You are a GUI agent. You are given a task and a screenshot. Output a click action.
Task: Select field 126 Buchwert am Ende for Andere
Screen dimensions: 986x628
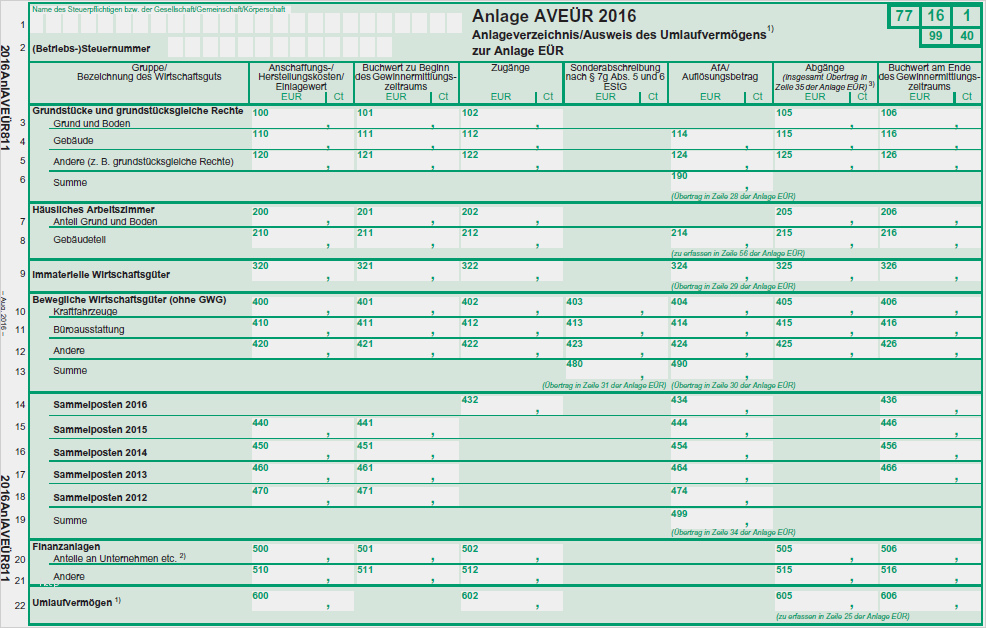927,160
